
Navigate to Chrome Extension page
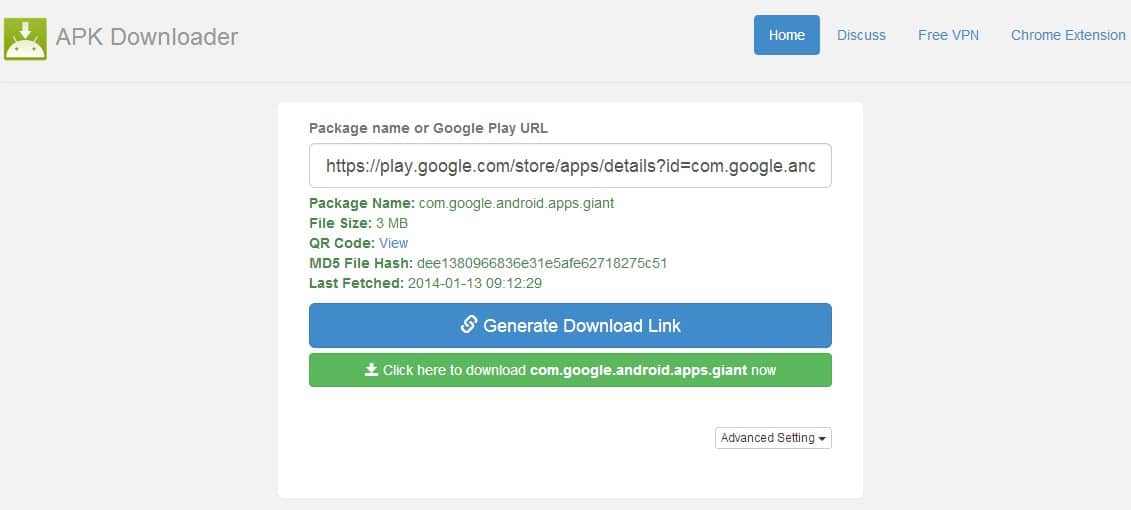click(1067, 35)
